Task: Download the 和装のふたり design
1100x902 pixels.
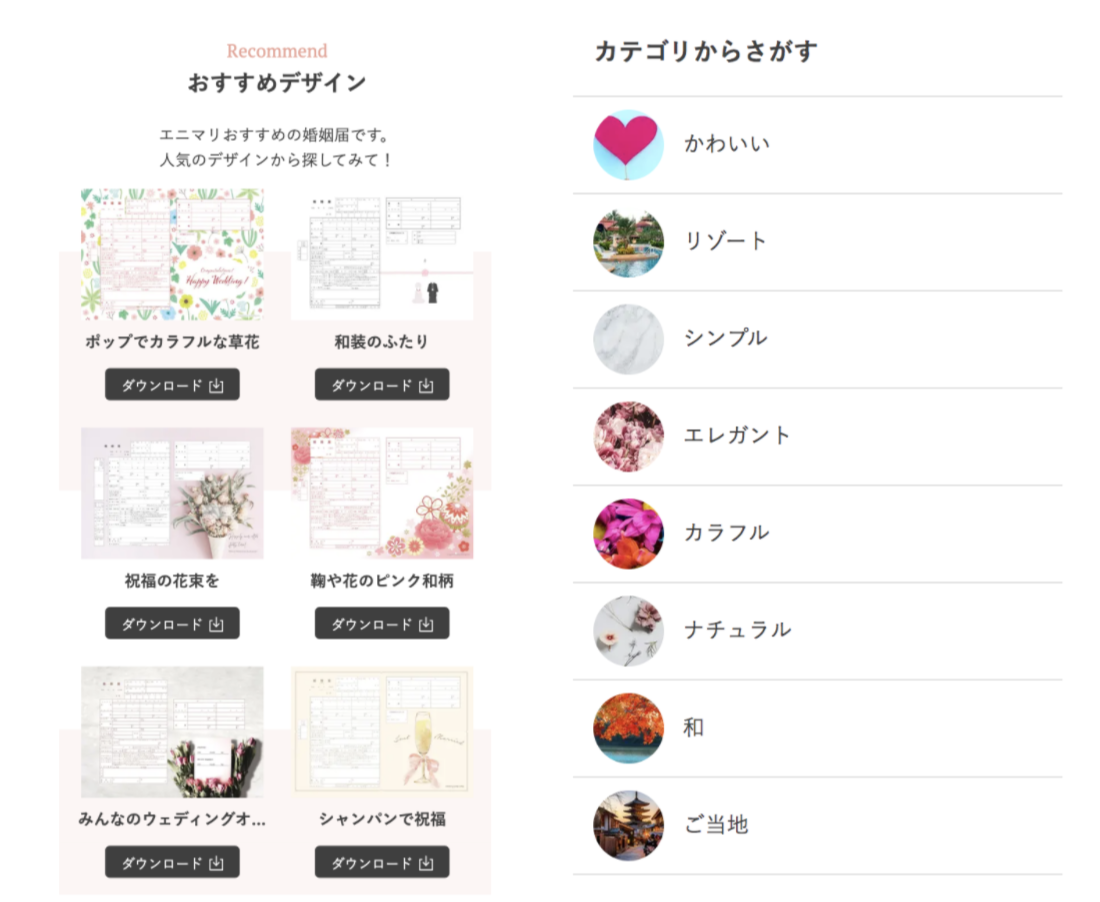Action: coord(382,384)
